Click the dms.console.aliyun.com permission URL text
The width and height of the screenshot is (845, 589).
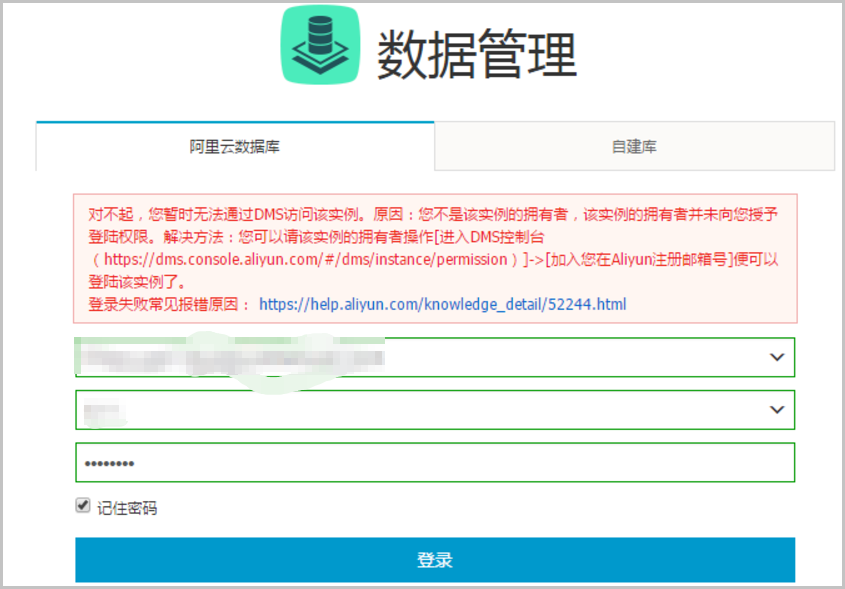[x=306, y=260]
